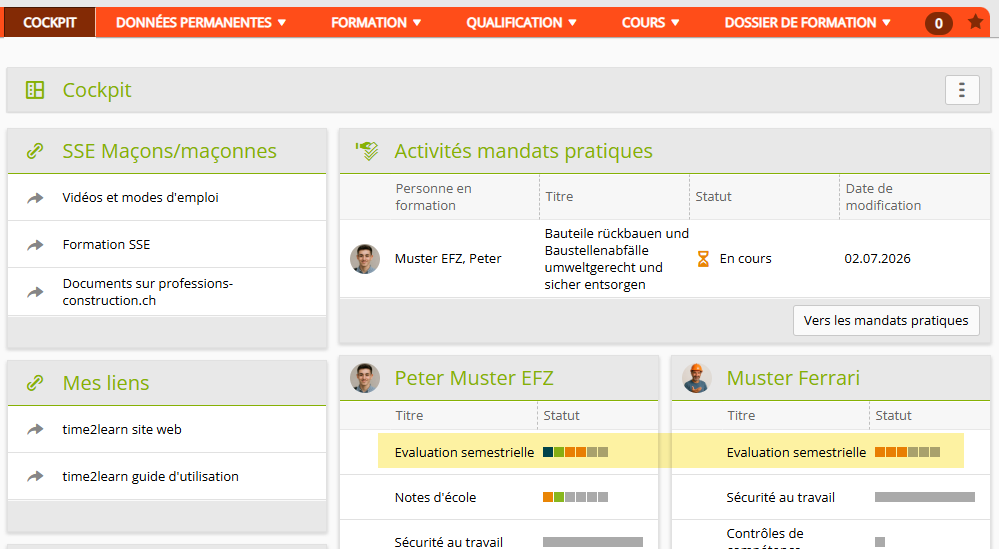Open the Cockpit three-dot options menu
The width and height of the screenshot is (999, 549).
point(962,90)
